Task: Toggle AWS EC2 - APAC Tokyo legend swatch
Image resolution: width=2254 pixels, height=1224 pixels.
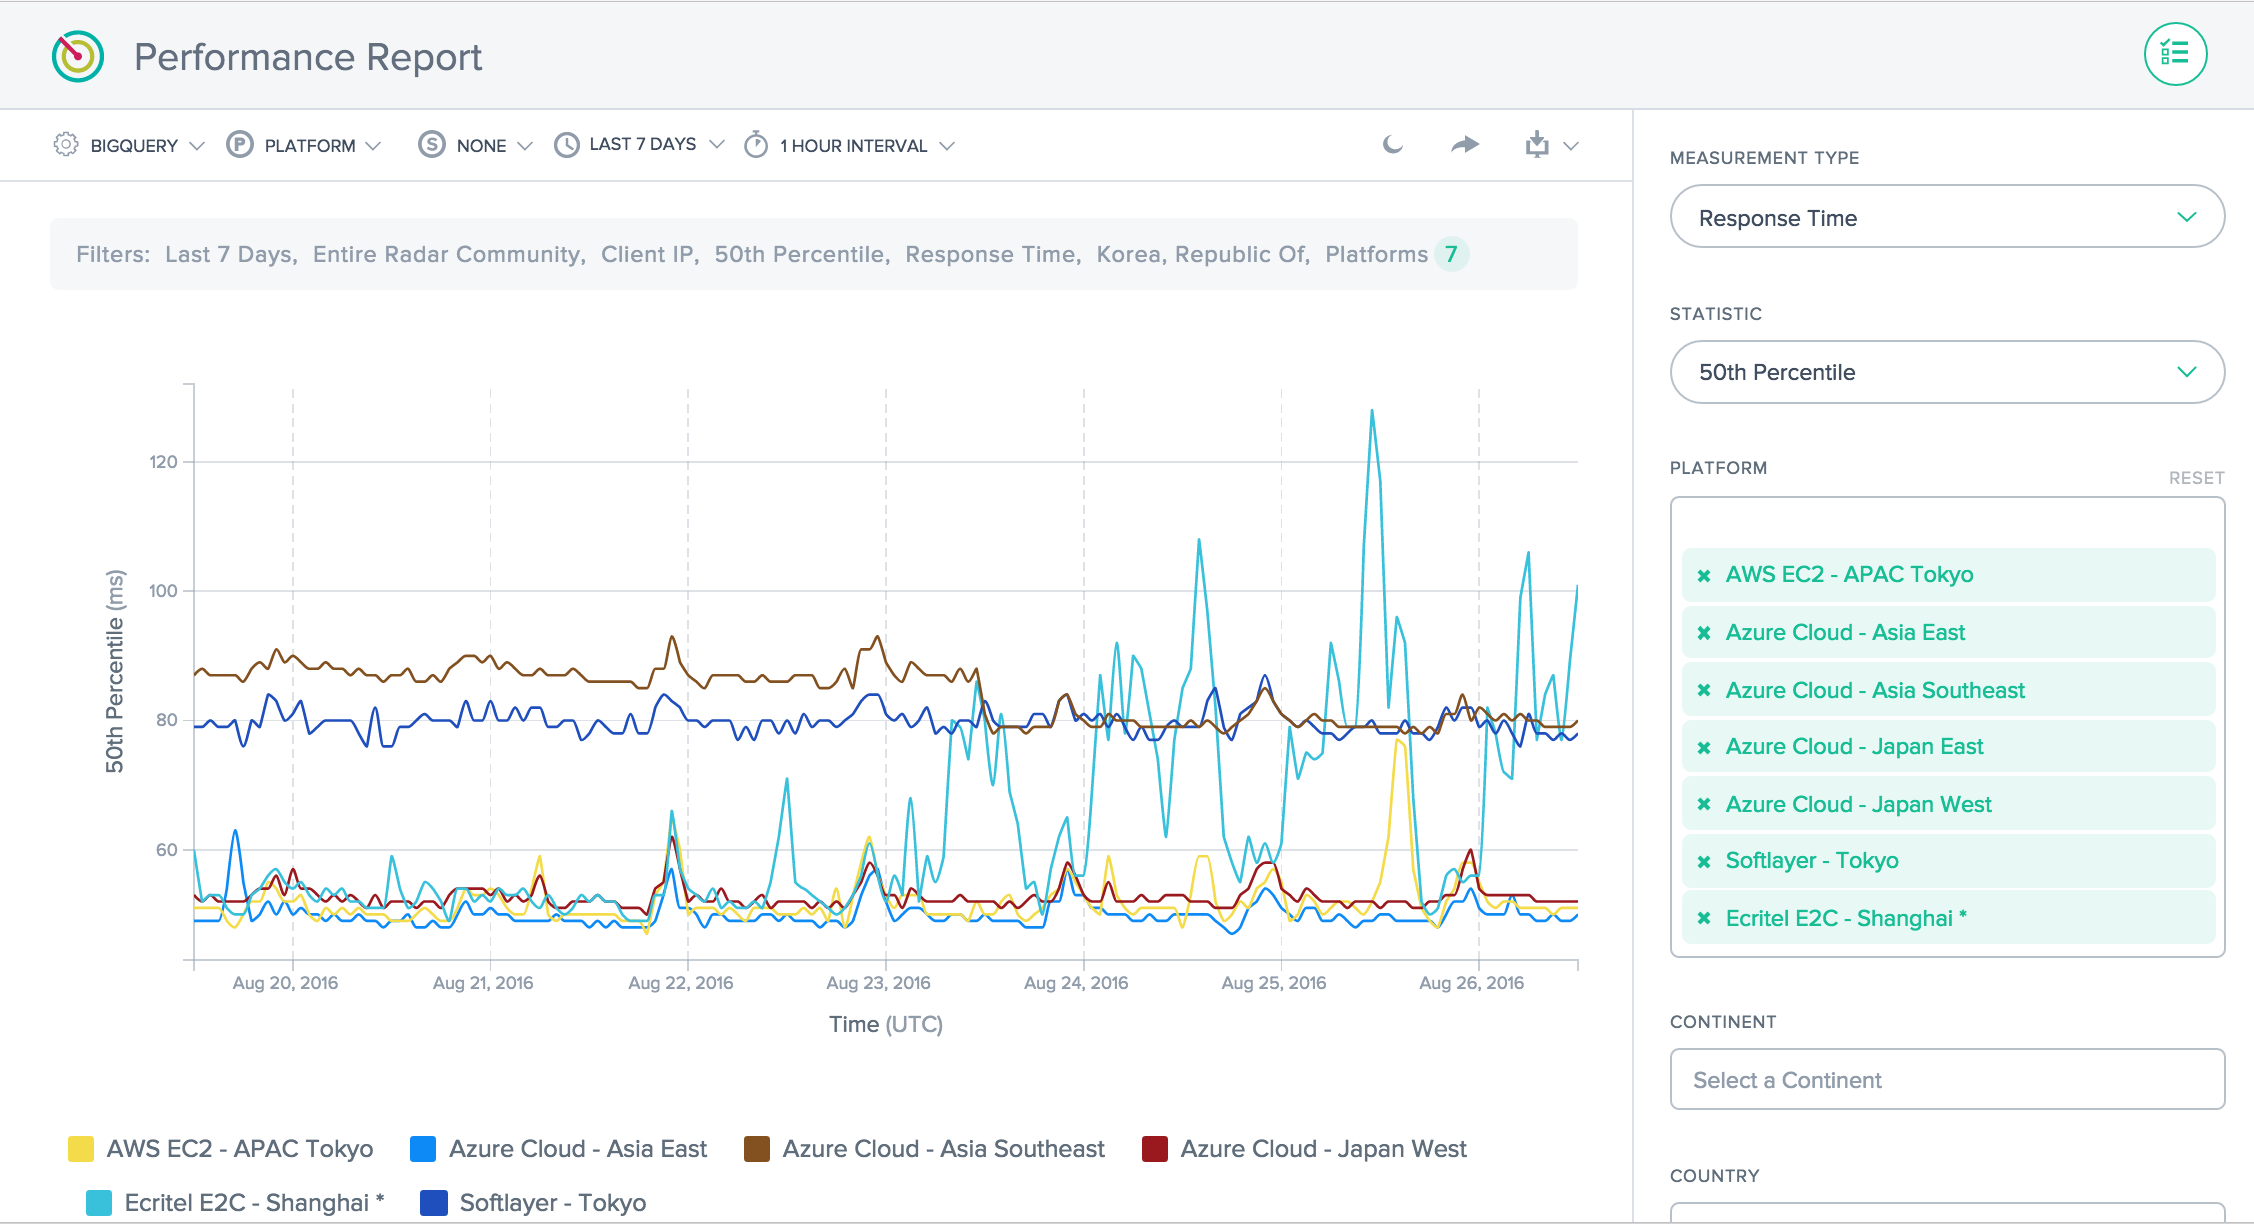Action: 81,1149
